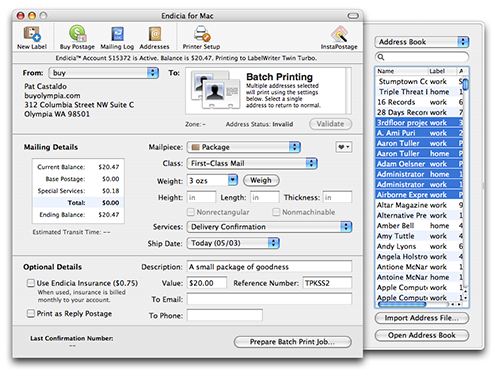Select the Andy Lyons row
This screenshot has height=373, width=500.
[x=419, y=246]
